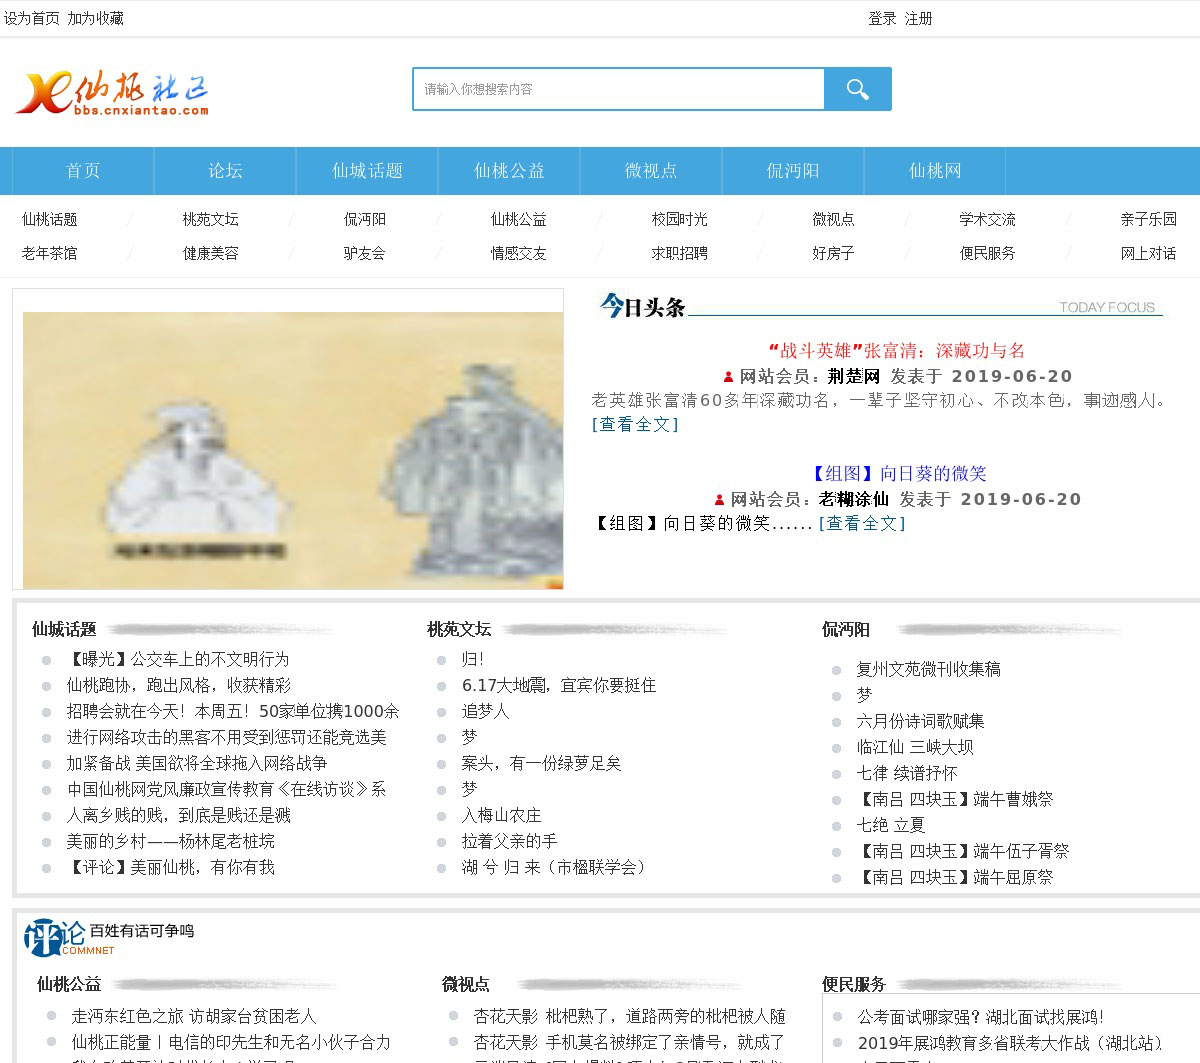
Task: Open the 桃苑文坛 section heading
Action: pyautogui.click(x=459, y=630)
